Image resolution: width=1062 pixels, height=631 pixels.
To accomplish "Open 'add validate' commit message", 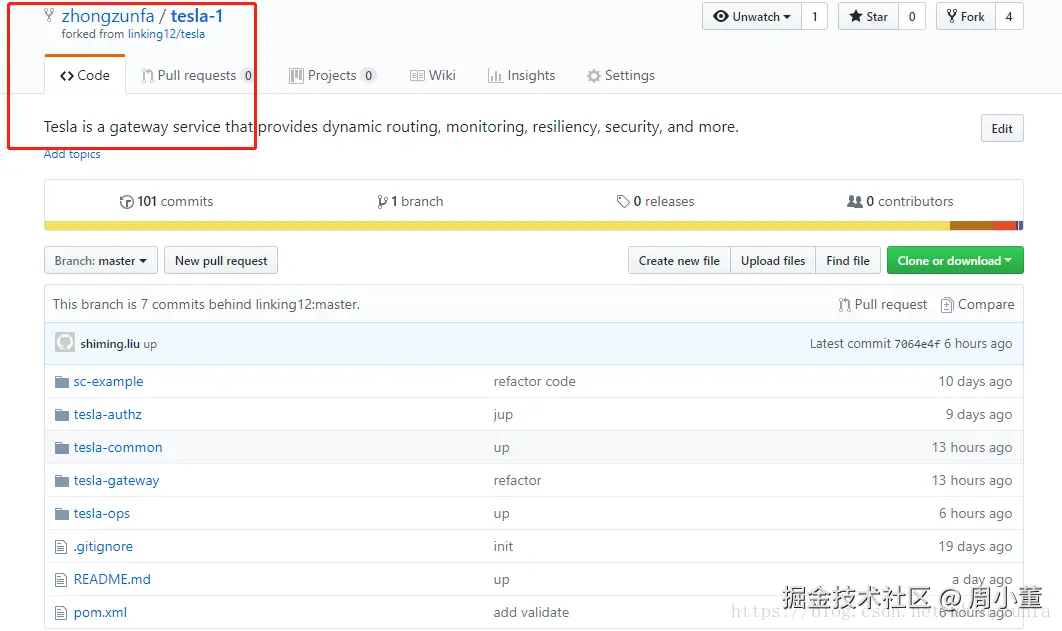I will [x=531, y=613].
